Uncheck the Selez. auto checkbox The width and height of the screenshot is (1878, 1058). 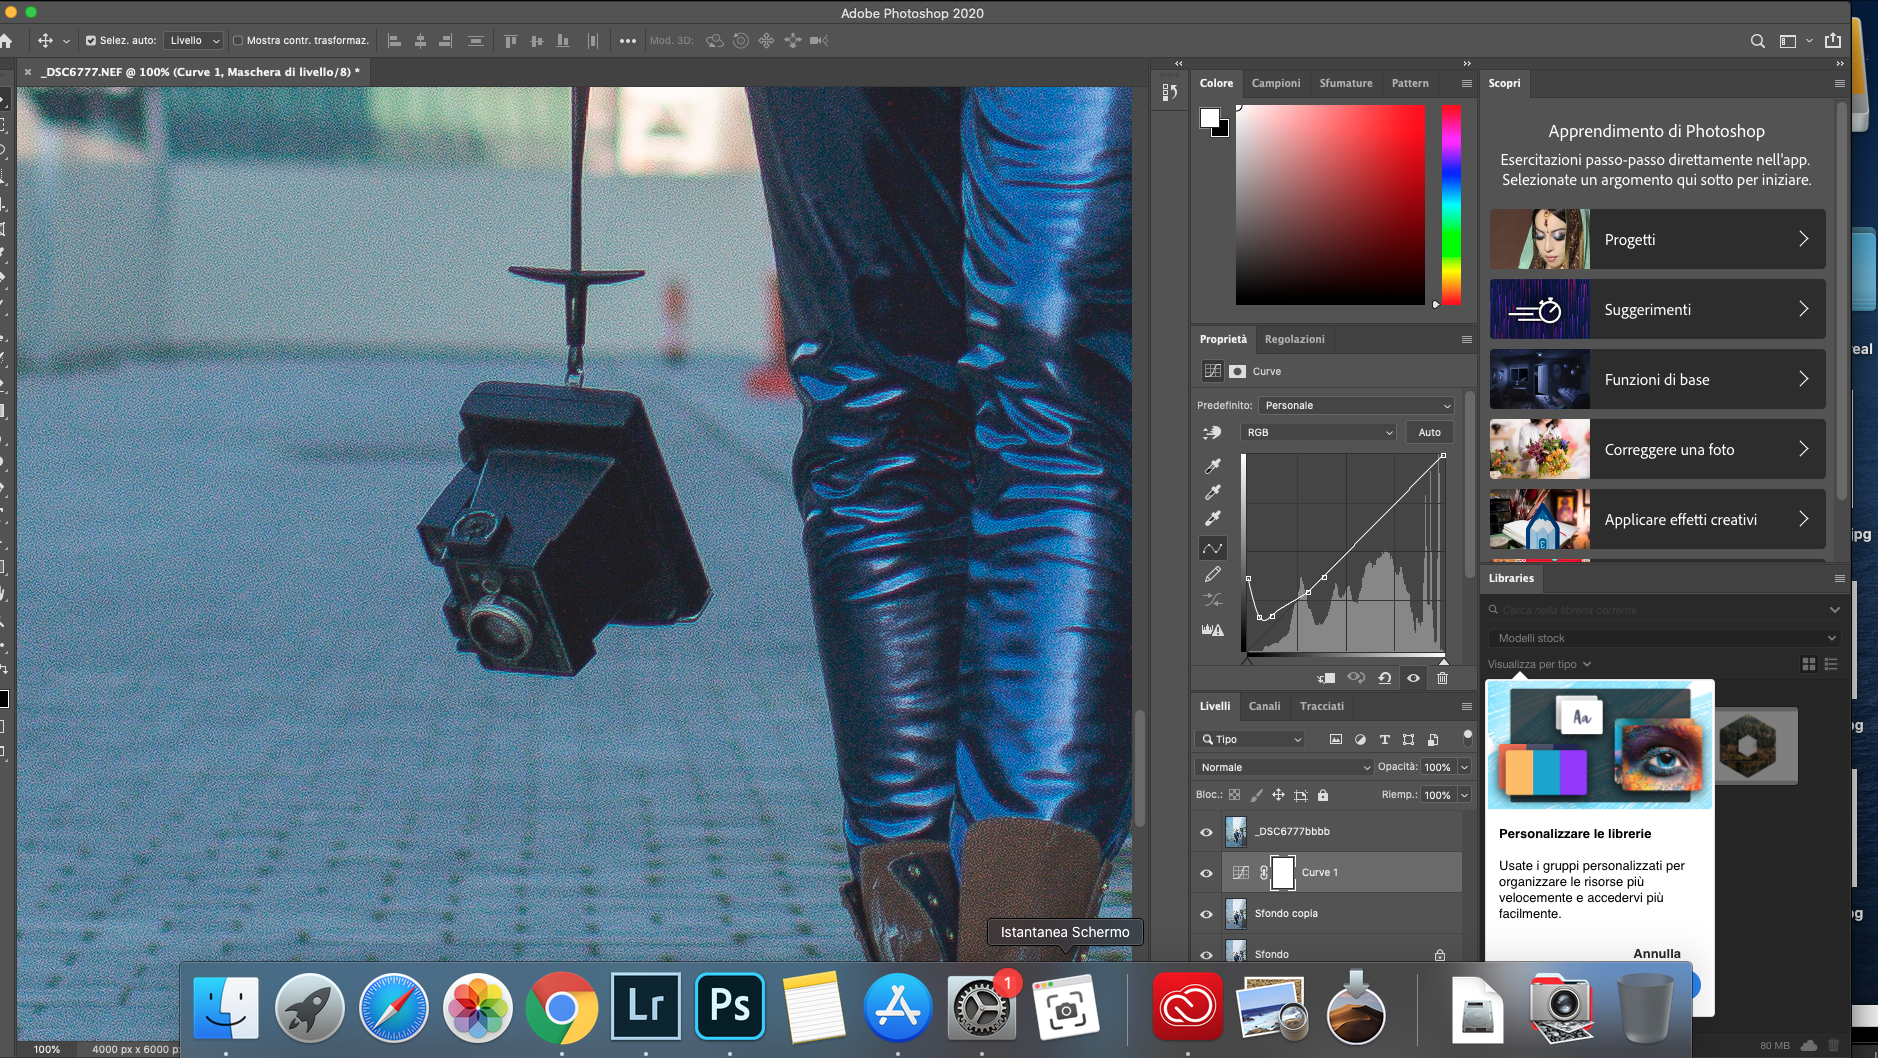[91, 41]
